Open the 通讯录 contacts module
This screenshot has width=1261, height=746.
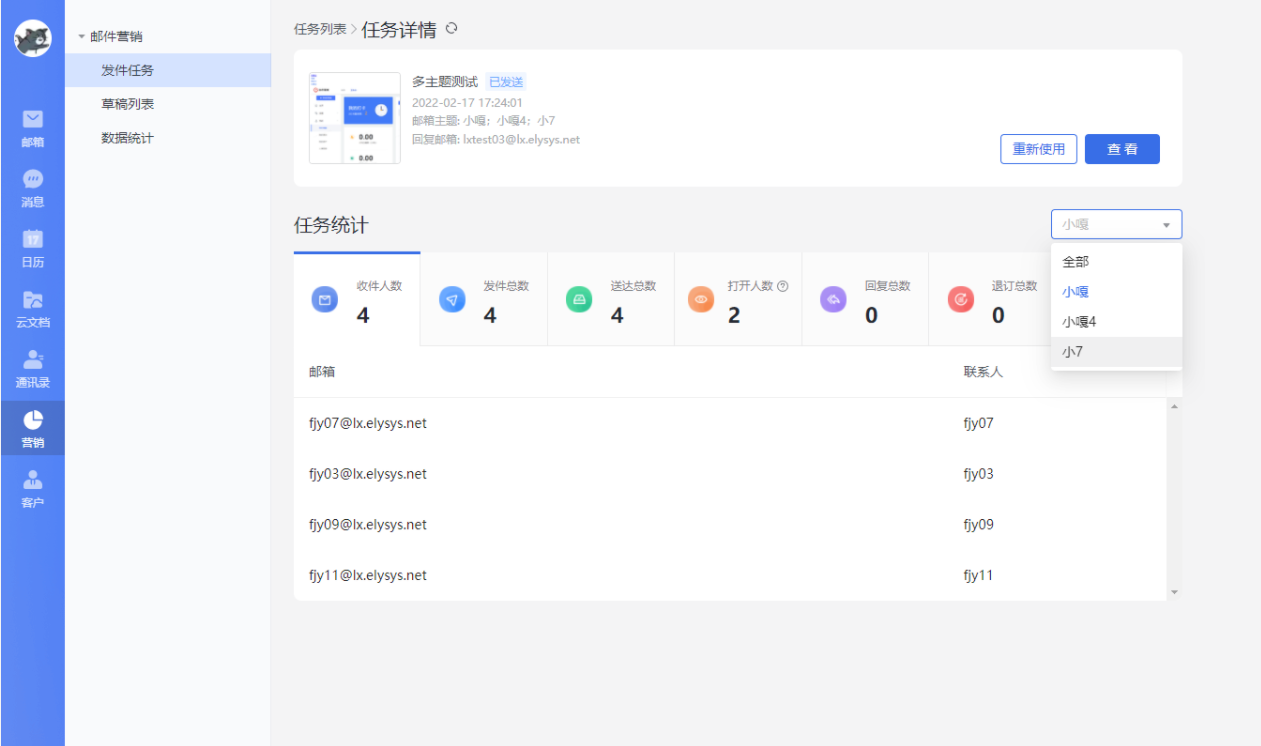(x=32, y=369)
